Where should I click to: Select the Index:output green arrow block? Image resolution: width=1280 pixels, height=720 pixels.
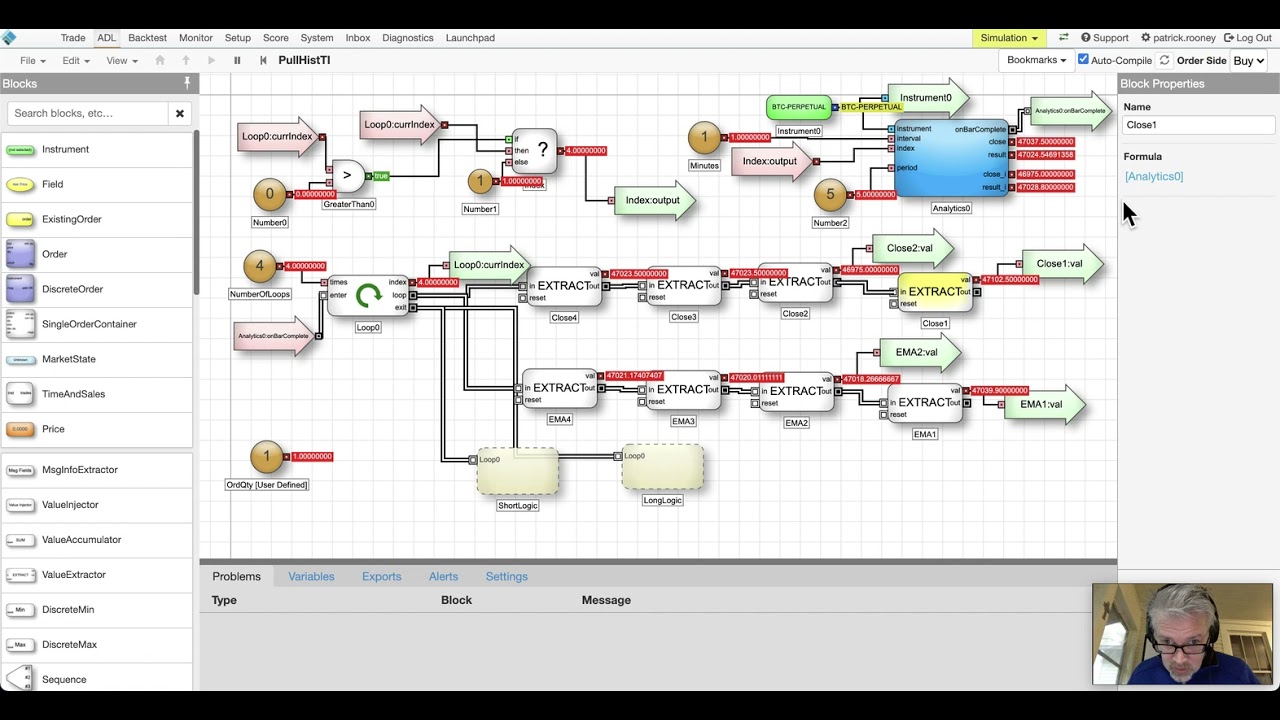pyautogui.click(x=653, y=201)
